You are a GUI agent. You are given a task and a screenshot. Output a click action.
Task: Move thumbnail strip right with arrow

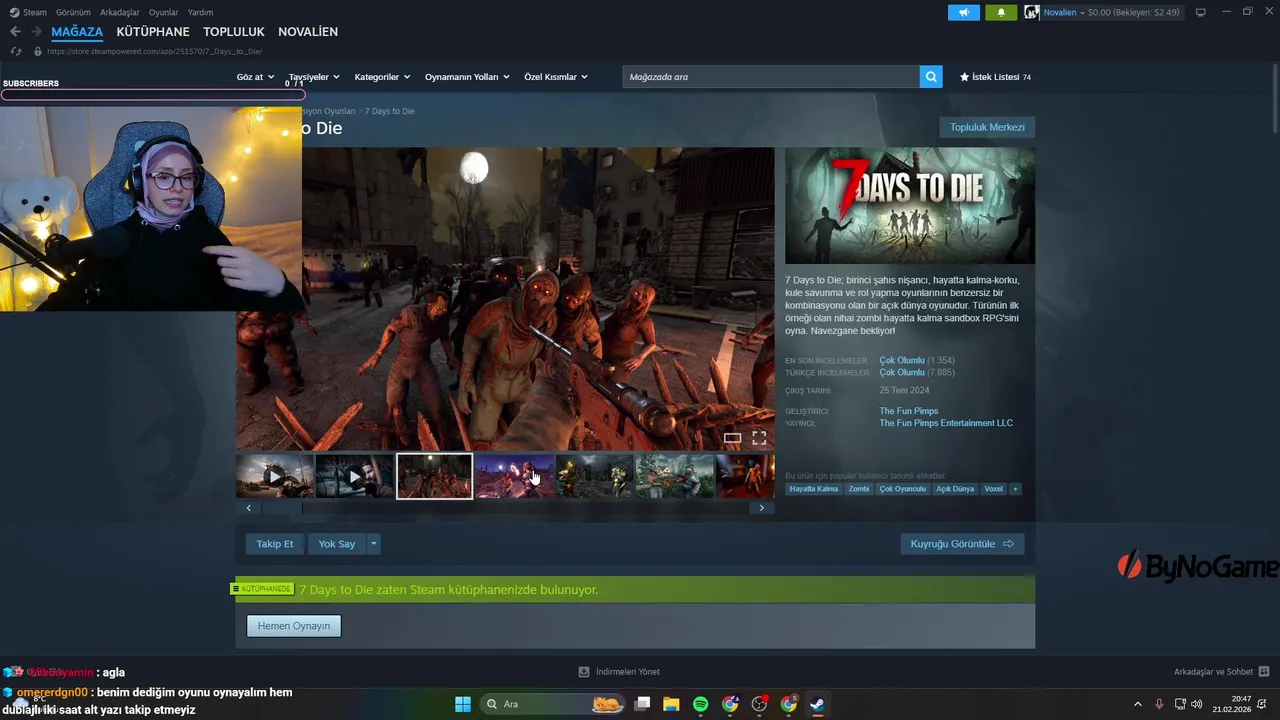pyautogui.click(x=762, y=508)
